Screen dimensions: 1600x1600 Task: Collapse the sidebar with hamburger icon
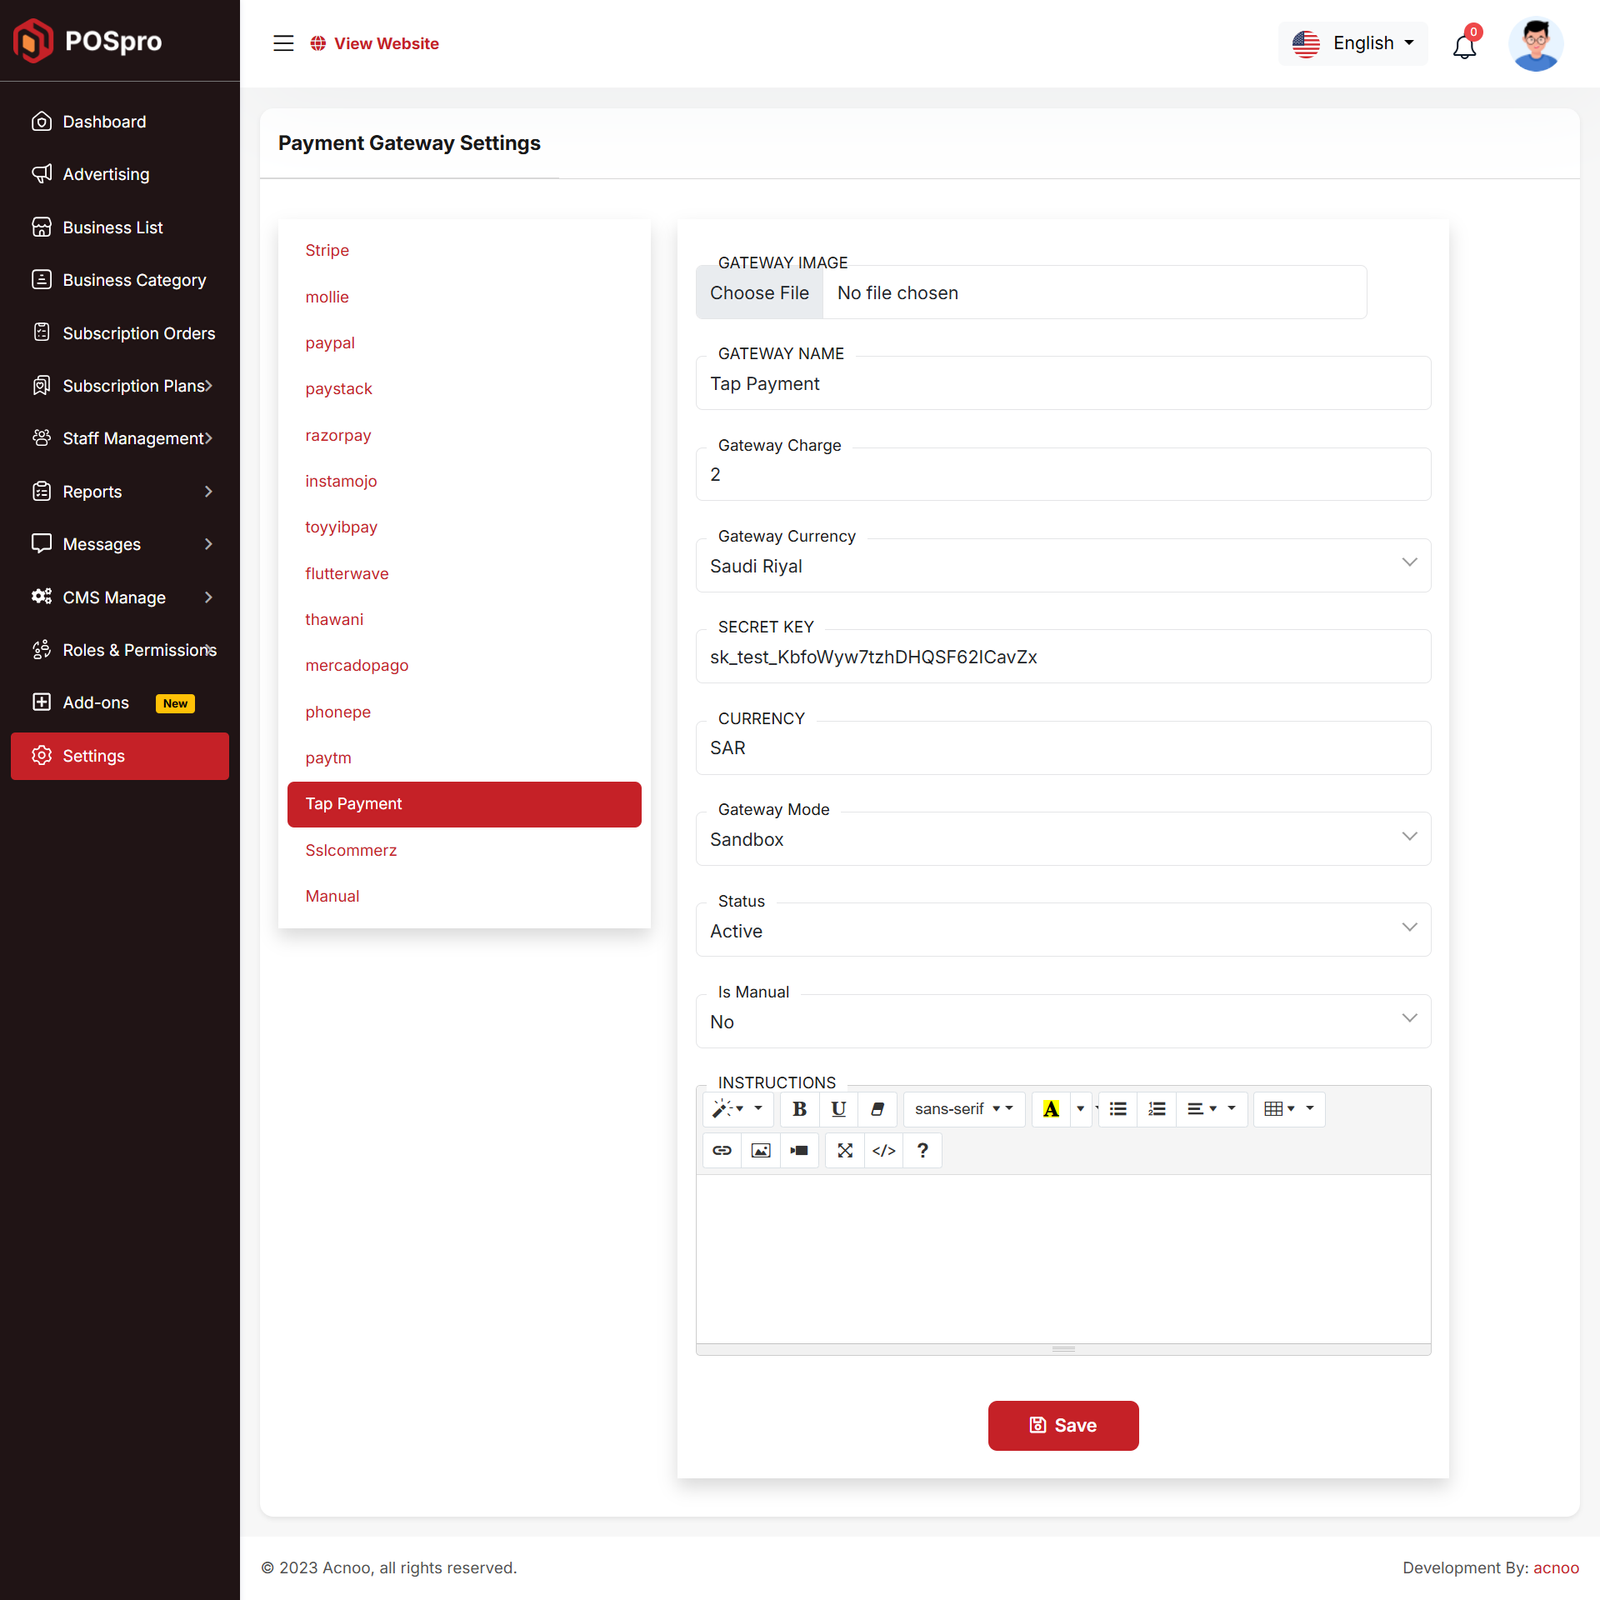284,43
